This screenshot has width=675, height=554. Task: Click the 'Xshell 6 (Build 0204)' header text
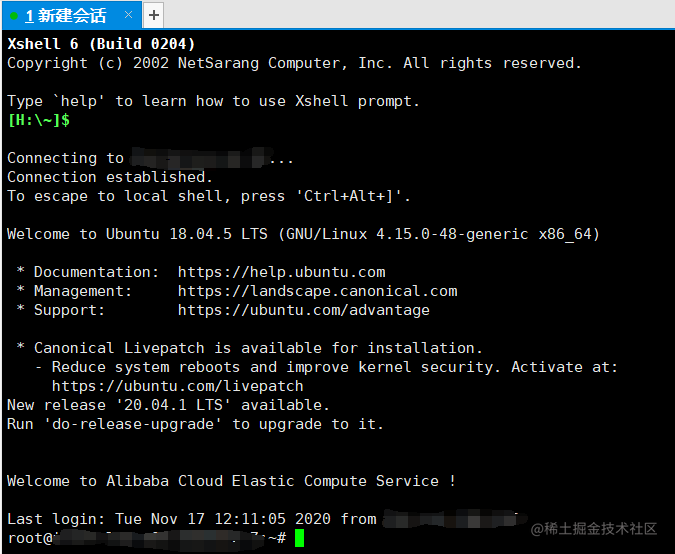click(100, 44)
